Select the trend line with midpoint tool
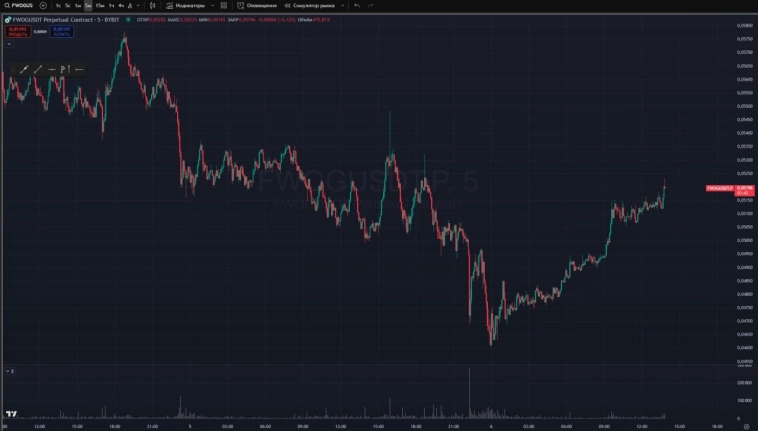 tap(24, 70)
